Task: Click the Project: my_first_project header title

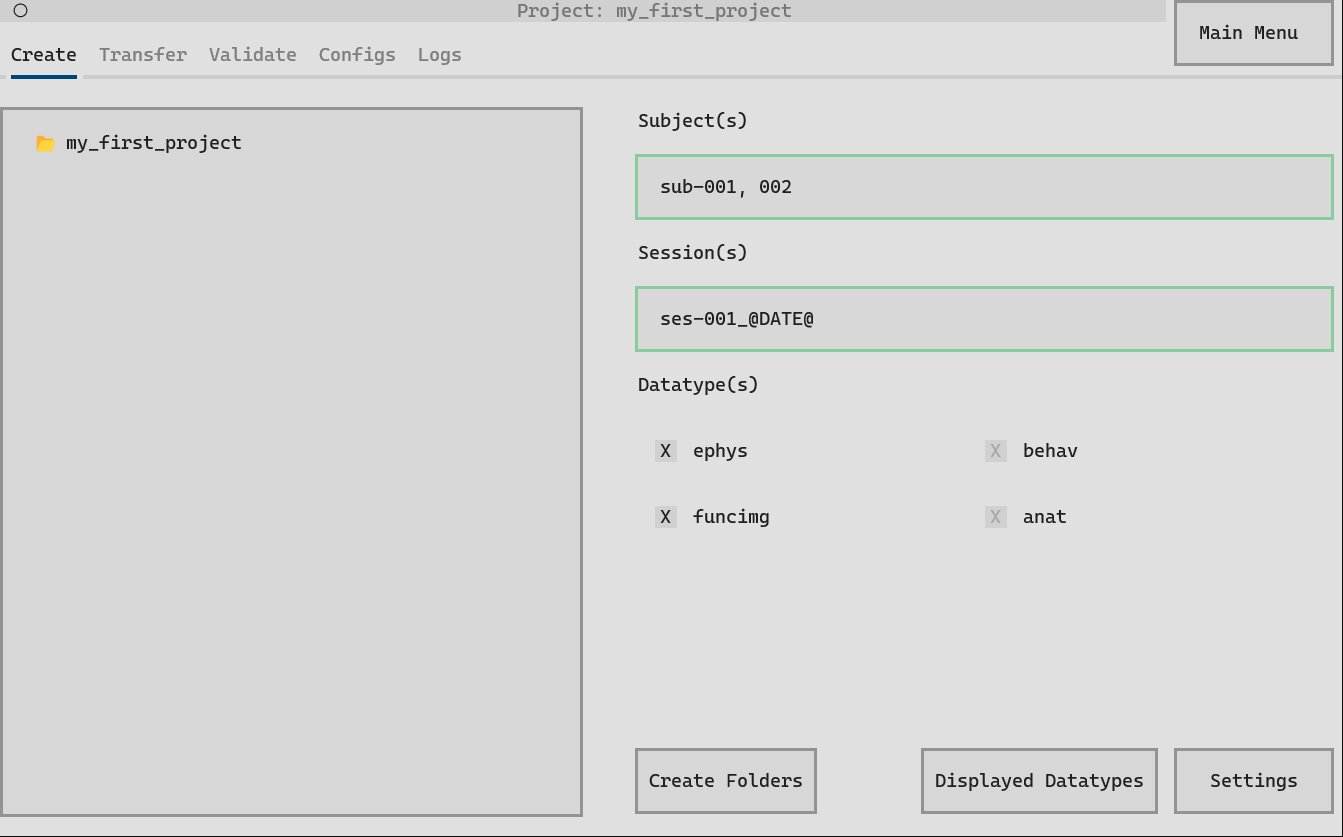Action: coord(653,11)
